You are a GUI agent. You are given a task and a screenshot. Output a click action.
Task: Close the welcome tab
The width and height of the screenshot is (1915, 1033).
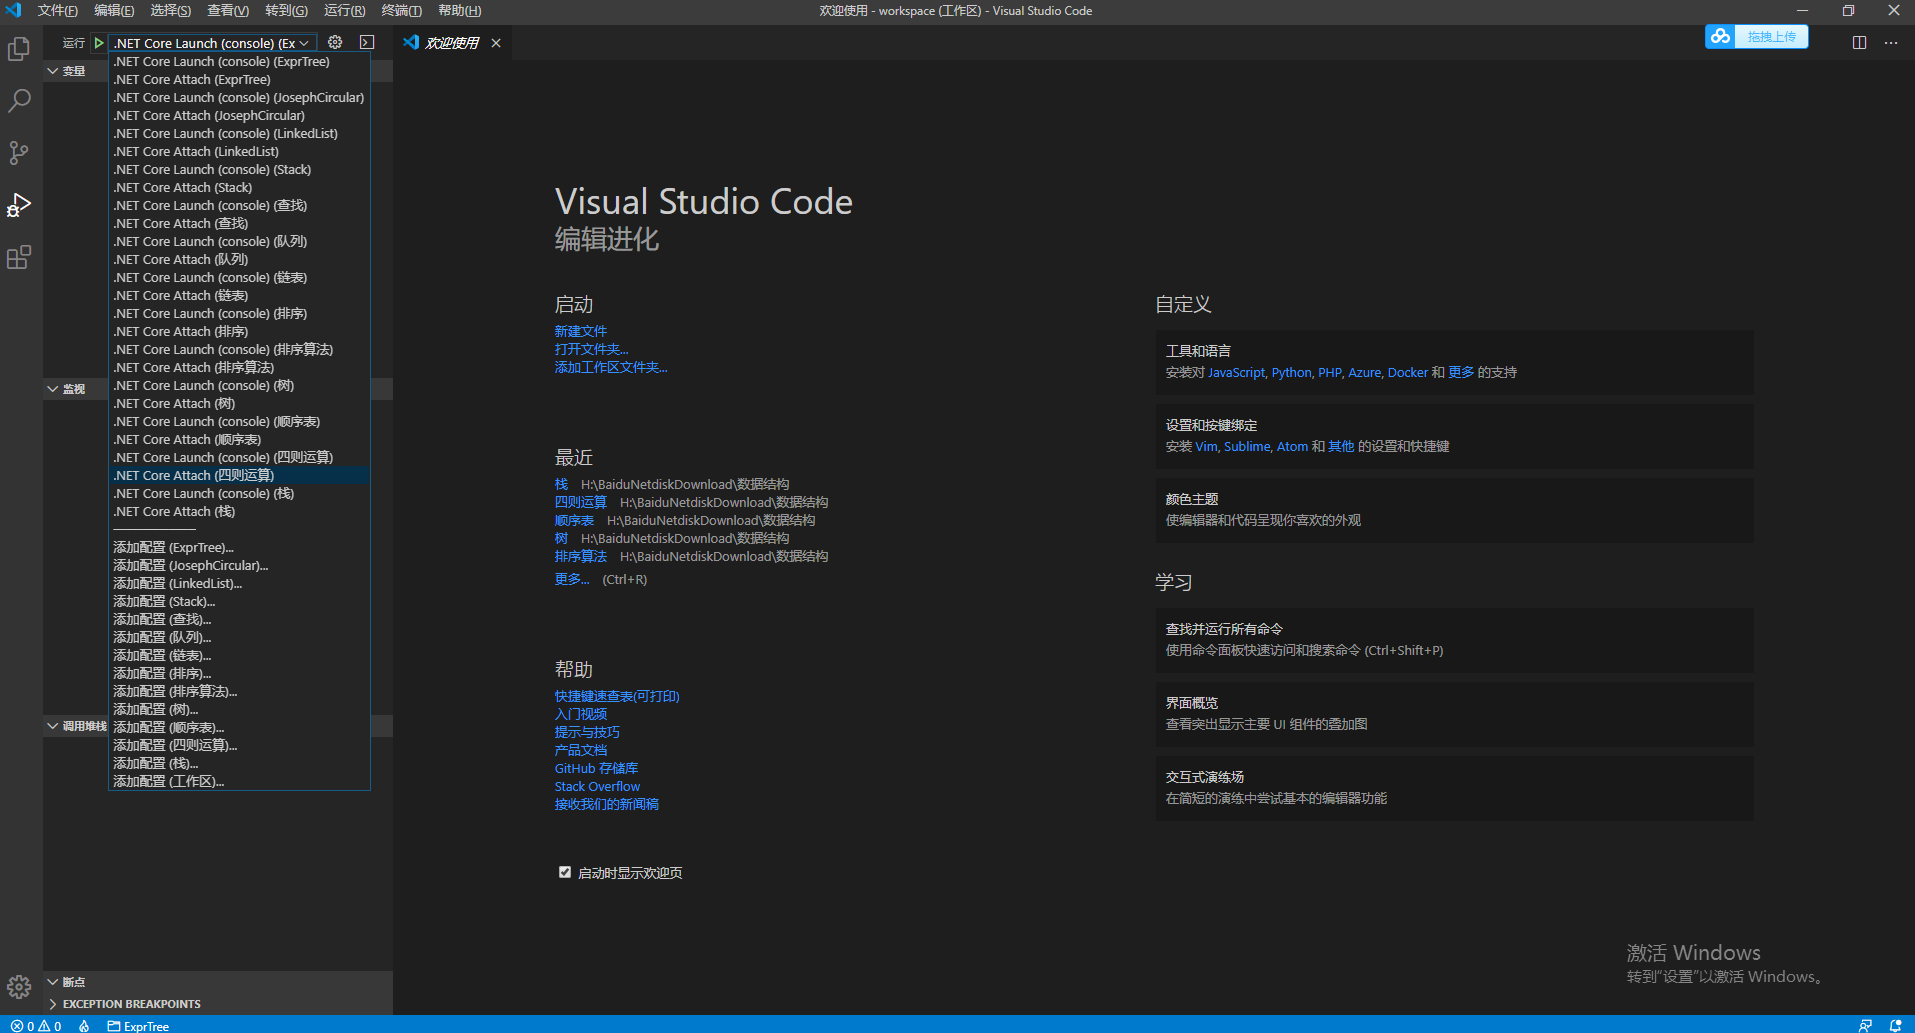[496, 43]
